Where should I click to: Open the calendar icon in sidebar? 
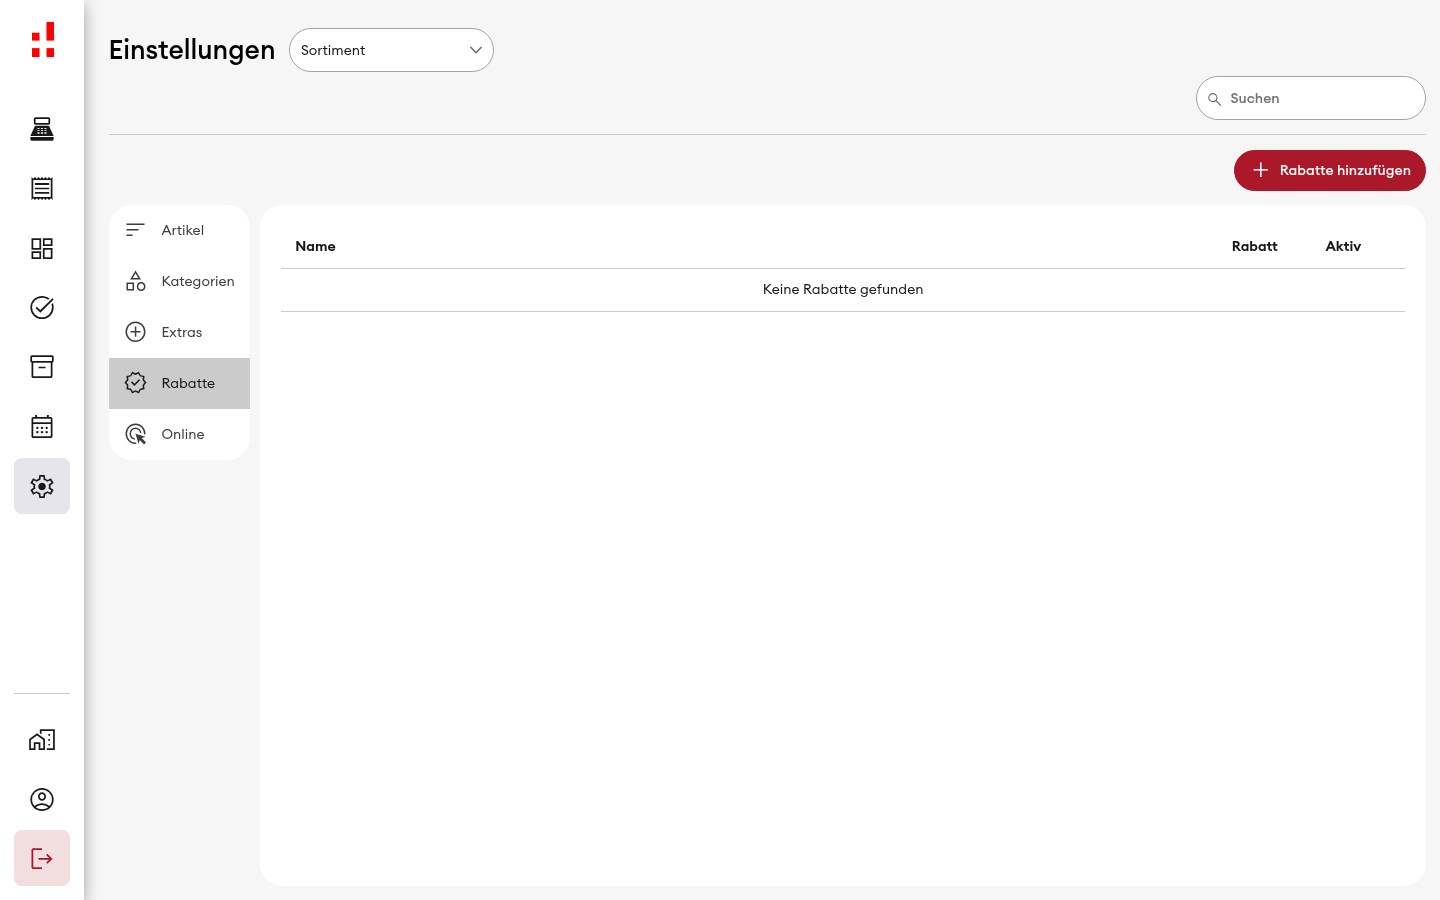(x=42, y=427)
